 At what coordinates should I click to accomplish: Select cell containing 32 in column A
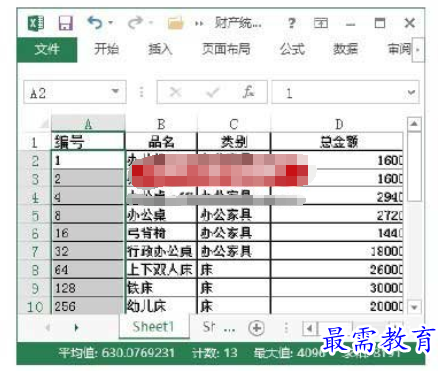pos(88,251)
